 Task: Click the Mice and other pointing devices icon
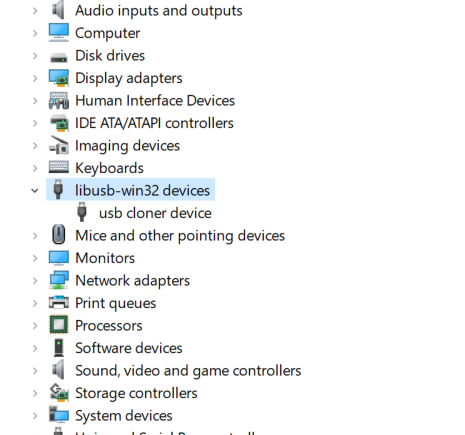pyautogui.click(x=59, y=235)
